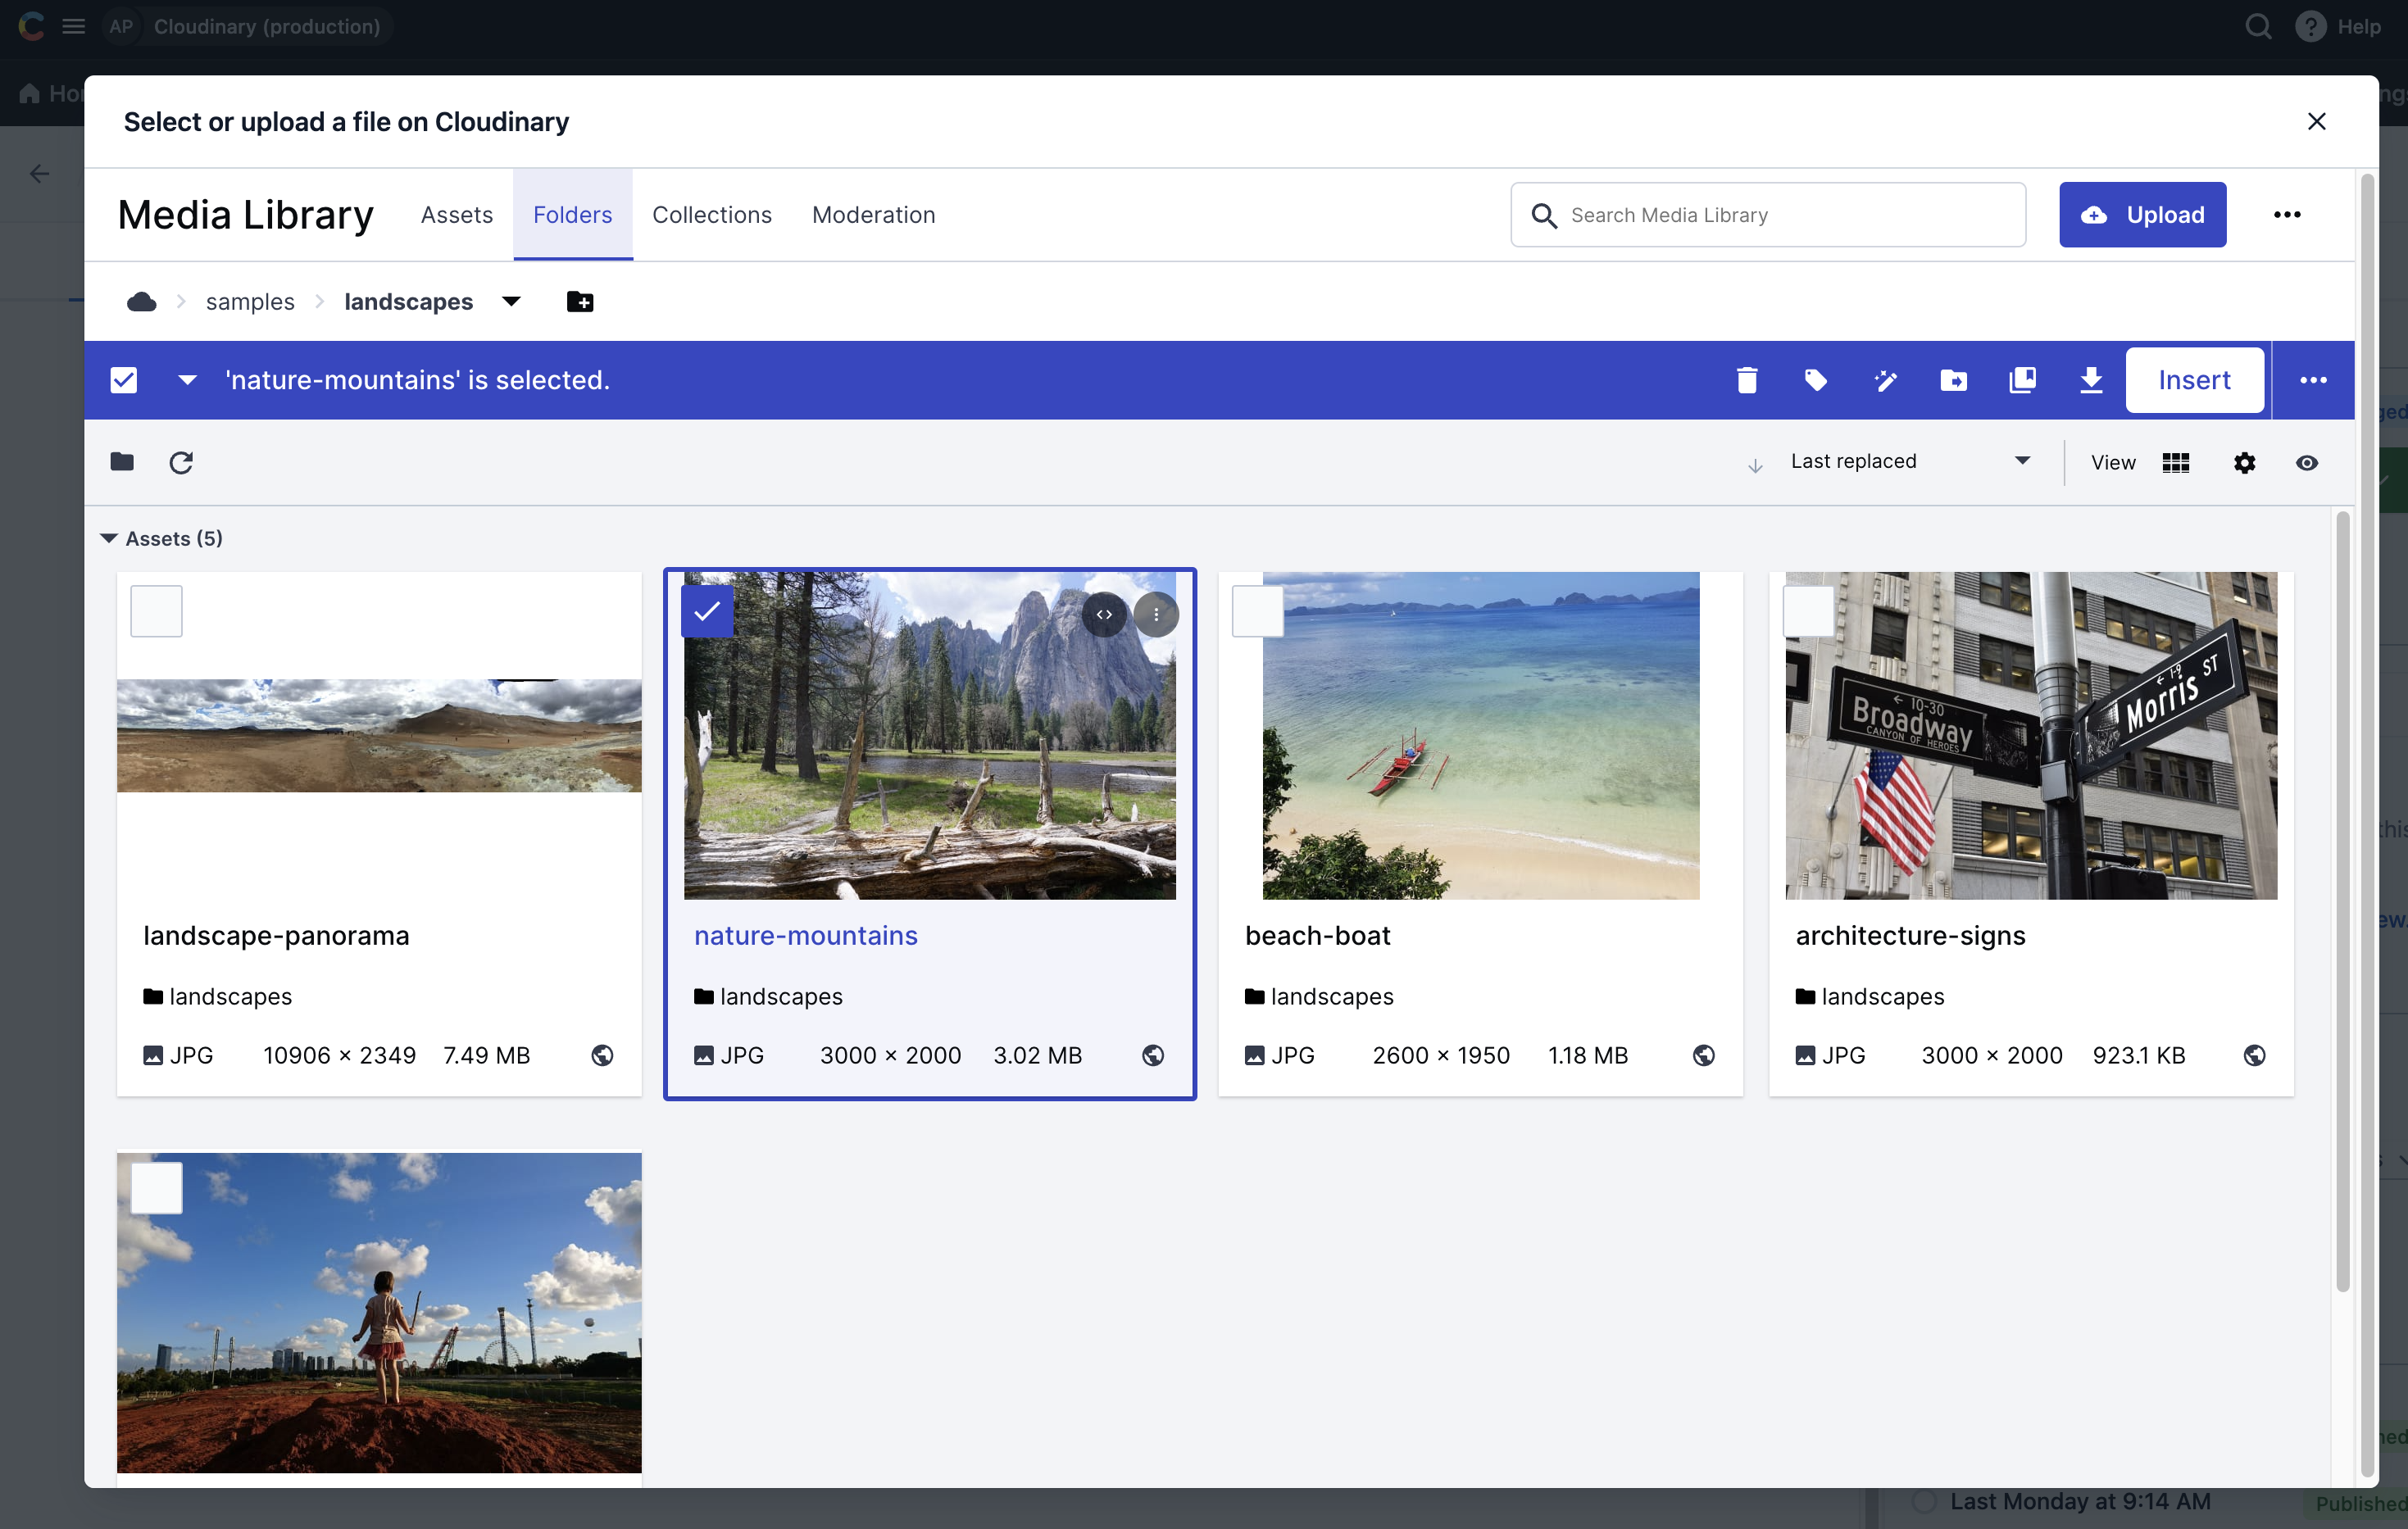Toggle the preview eye icon
Viewport: 2408px width, 1529px height.
pos(2307,462)
